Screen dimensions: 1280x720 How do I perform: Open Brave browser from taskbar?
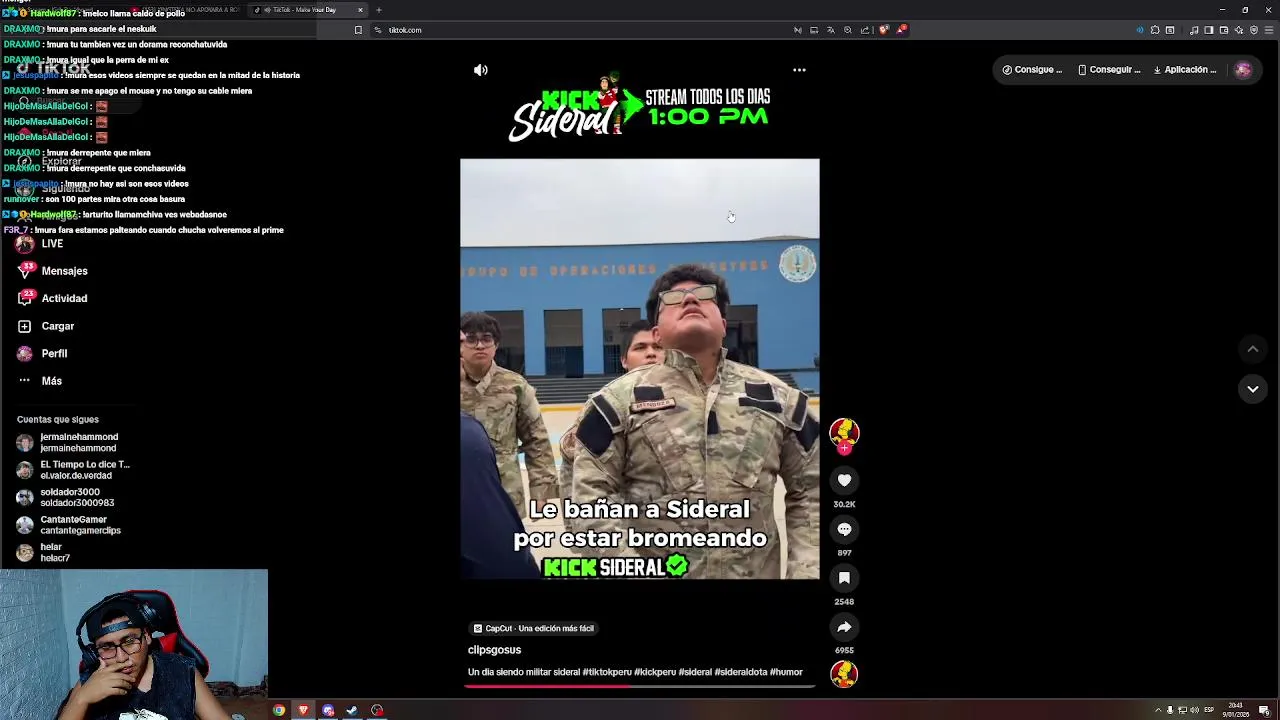click(303, 710)
